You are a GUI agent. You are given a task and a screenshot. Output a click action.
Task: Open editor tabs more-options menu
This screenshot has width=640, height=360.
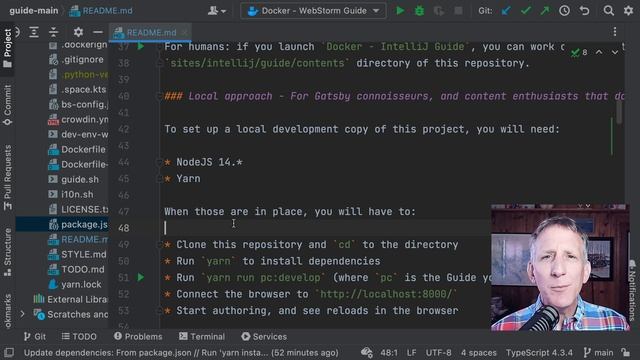pos(615,32)
